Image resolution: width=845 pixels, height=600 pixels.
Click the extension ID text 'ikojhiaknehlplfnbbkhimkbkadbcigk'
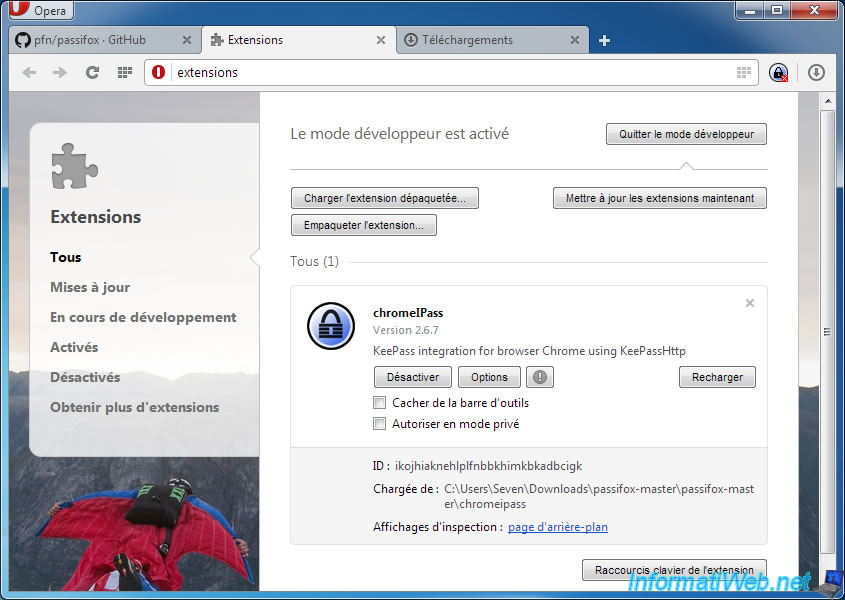coord(488,466)
